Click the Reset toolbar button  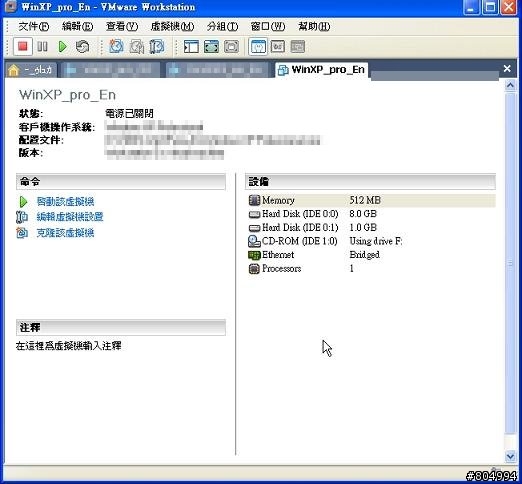pyautogui.click(x=82, y=47)
